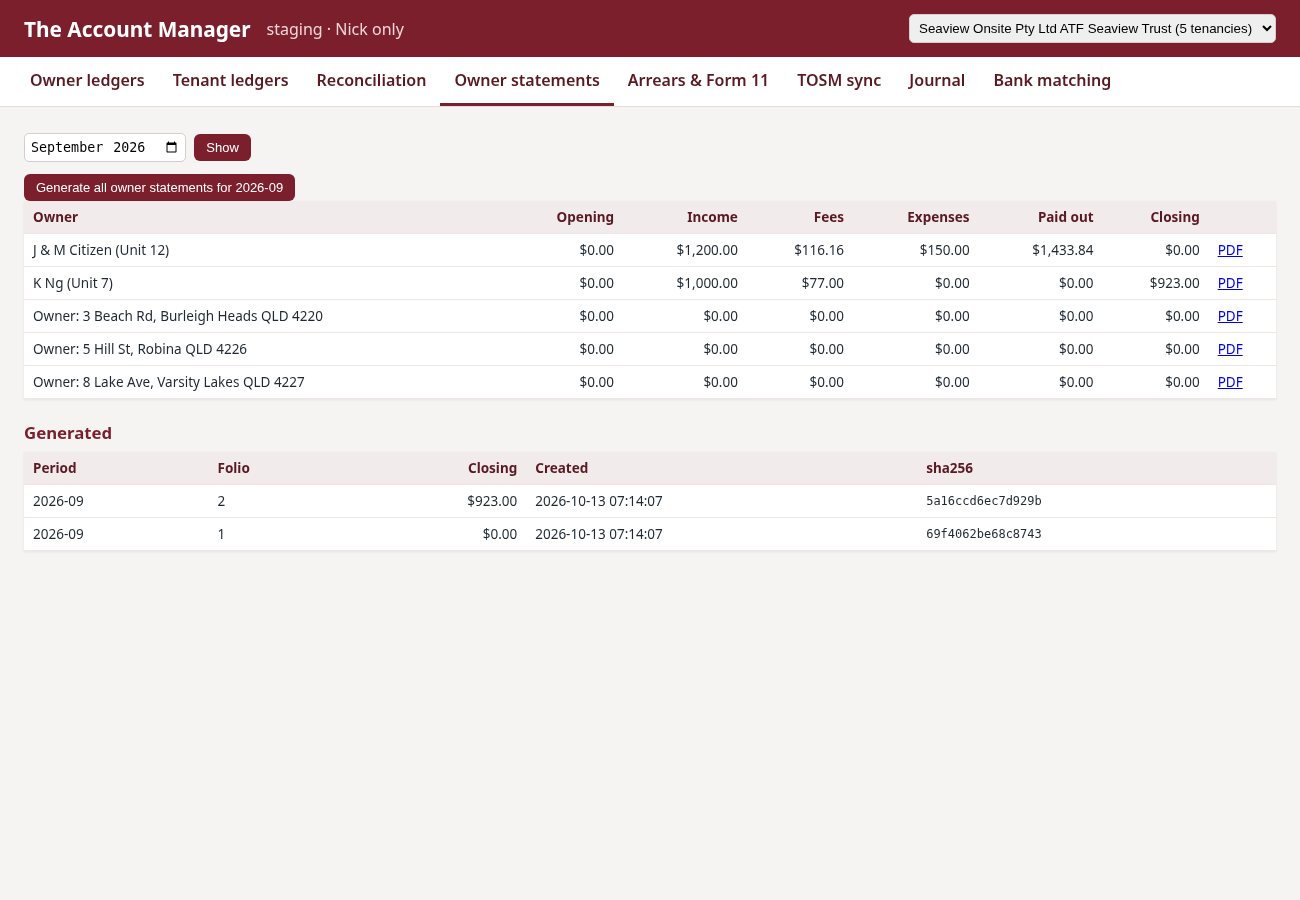Open the trust selector dropdown
Viewport: 1300px width, 900px height.
[x=1092, y=28]
